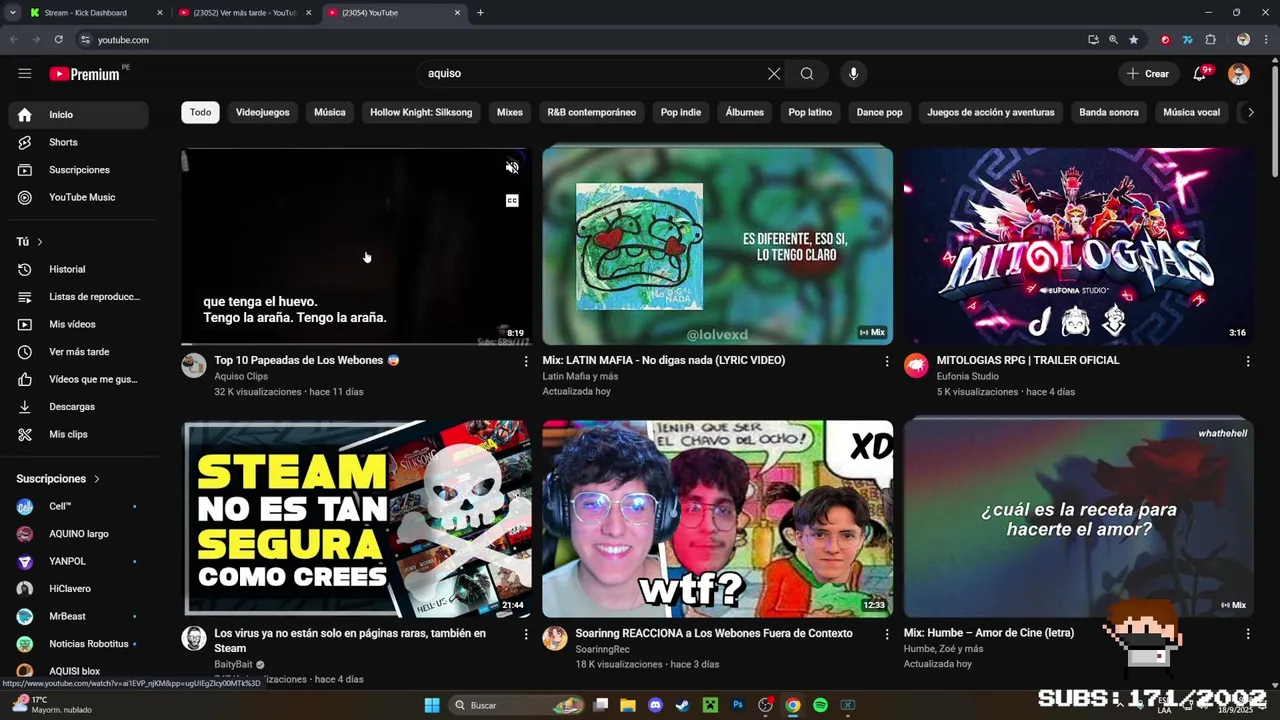The width and height of the screenshot is (1280, 720).
Task: Play the Humbe Amor de Cine mix thumbnail
Action: click(1078, 519)
